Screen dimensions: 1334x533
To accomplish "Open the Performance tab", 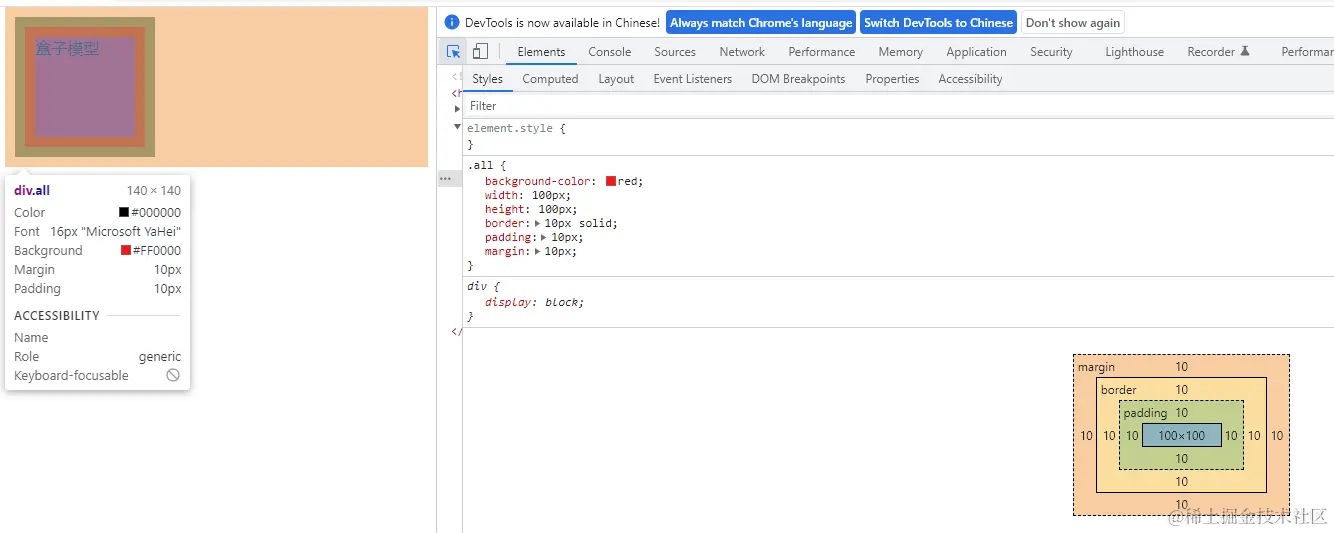I will pyautogui.click(x=822, y=52).
